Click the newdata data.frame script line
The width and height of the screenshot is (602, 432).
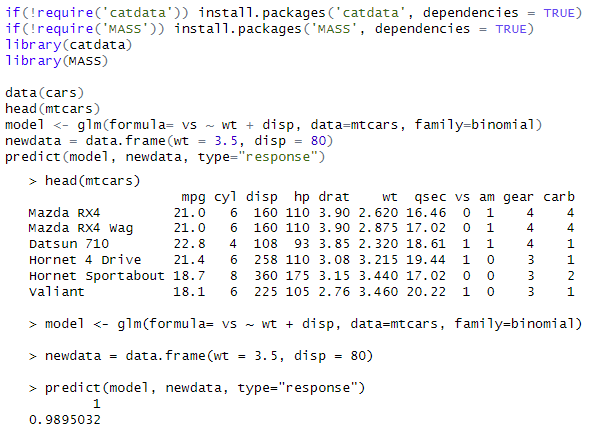pyautogui.click(x=169, y=141)
